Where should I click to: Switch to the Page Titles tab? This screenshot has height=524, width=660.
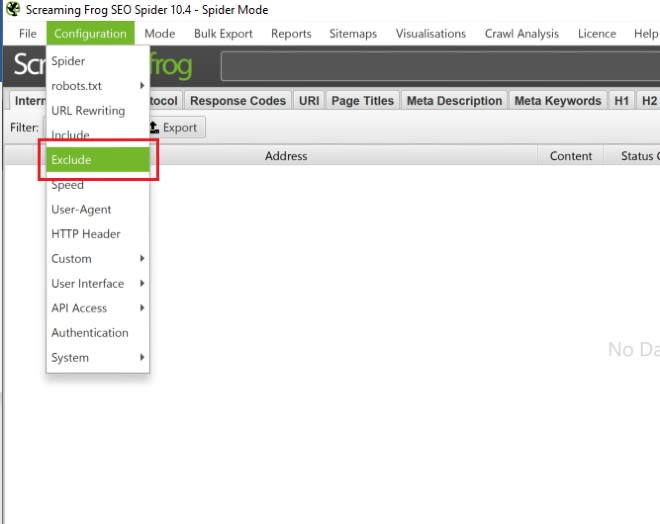click(x=362, y=101)
